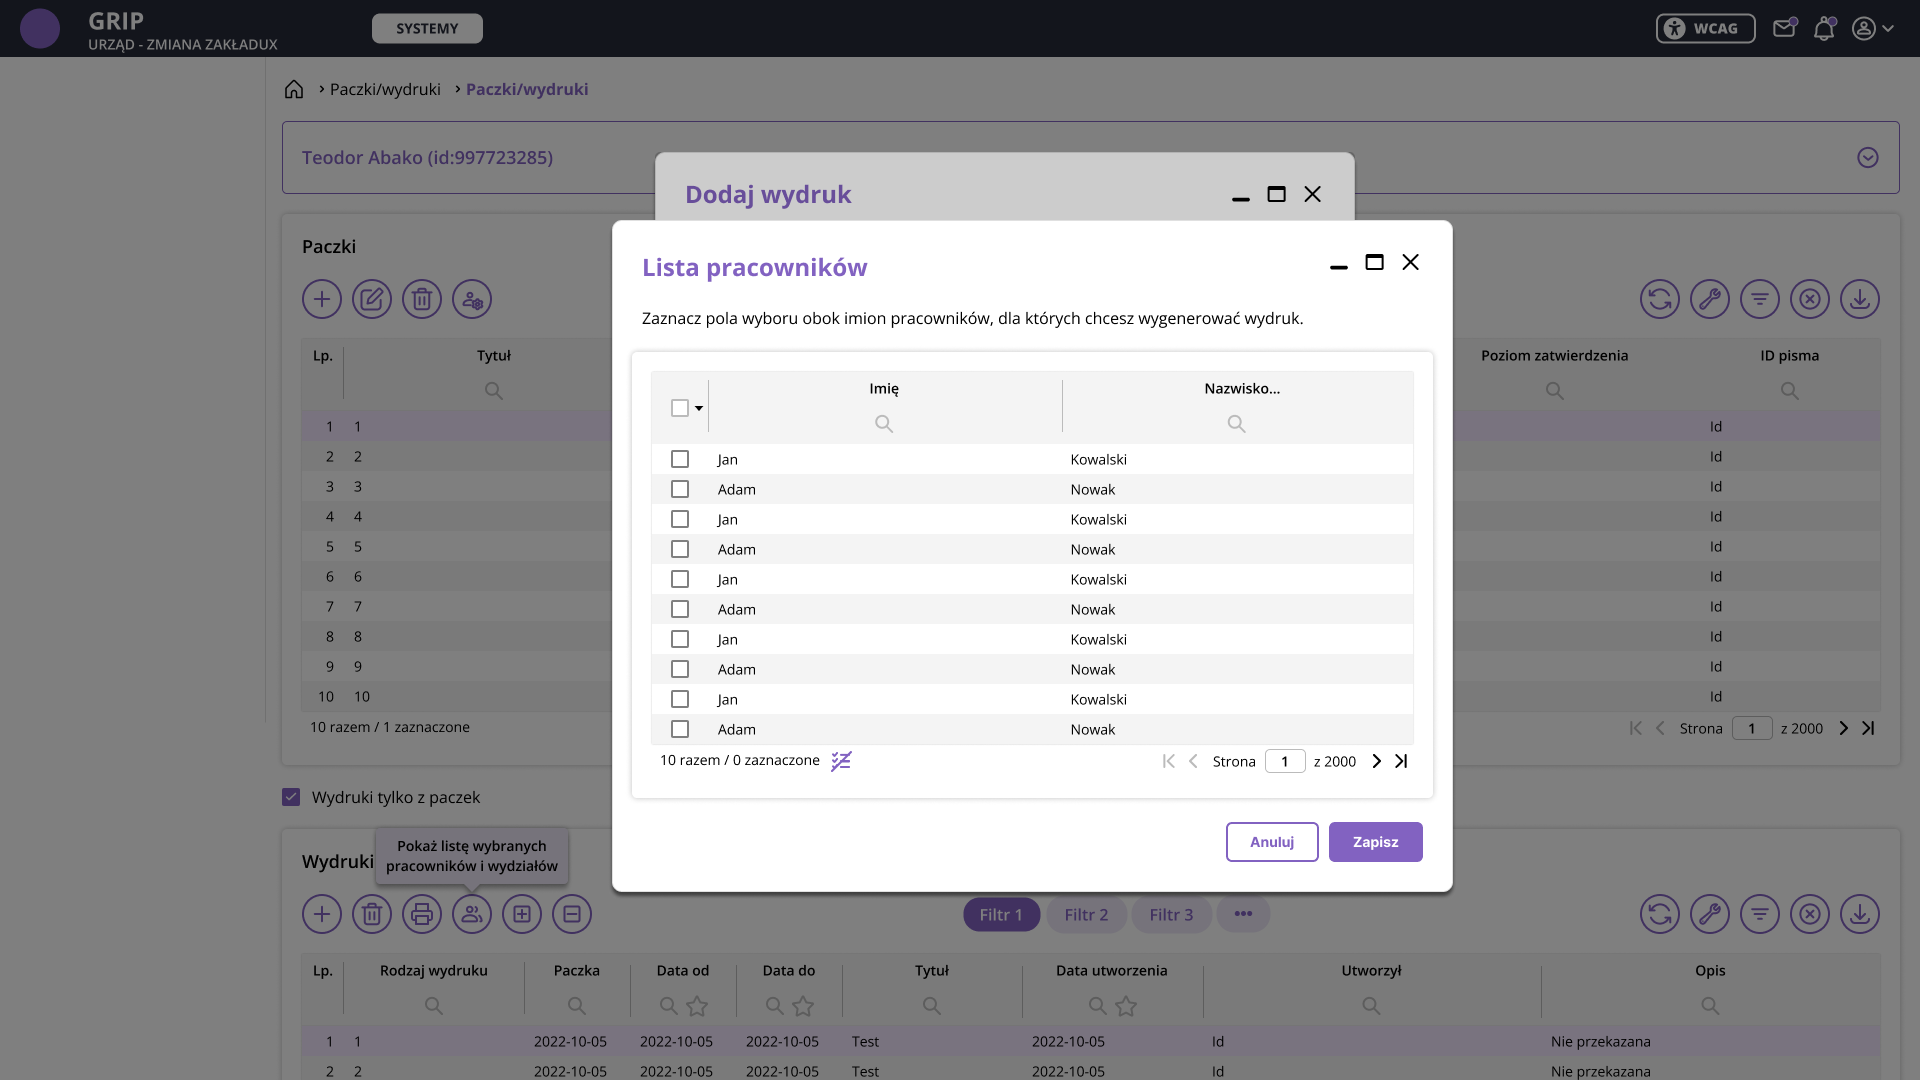
Task: Add a new paczka with plus icon
Action: coord(322,299)
